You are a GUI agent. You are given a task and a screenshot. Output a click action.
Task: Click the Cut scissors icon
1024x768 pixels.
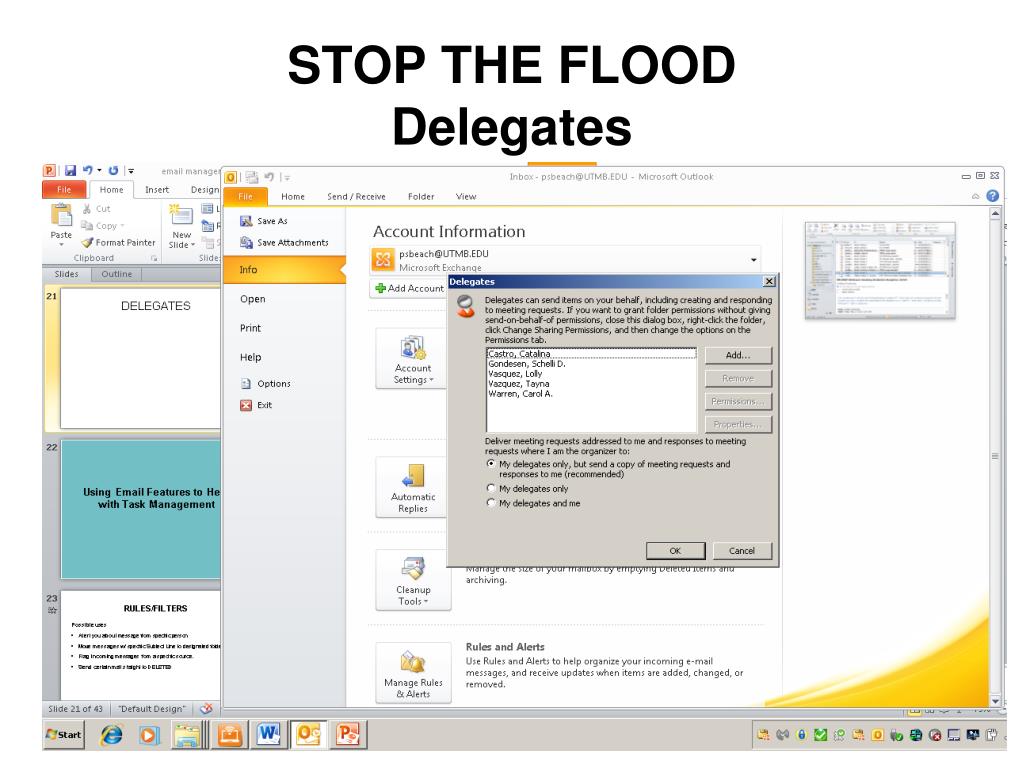pos(87,209)
